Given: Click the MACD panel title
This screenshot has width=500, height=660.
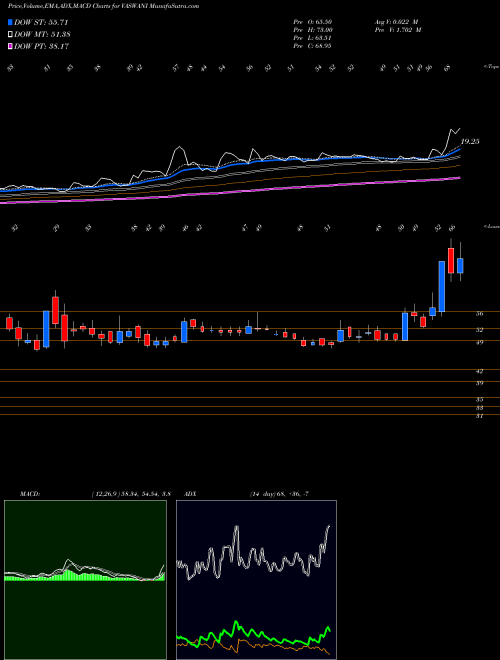Looking at the screenshot, I should tap(29, 494).
